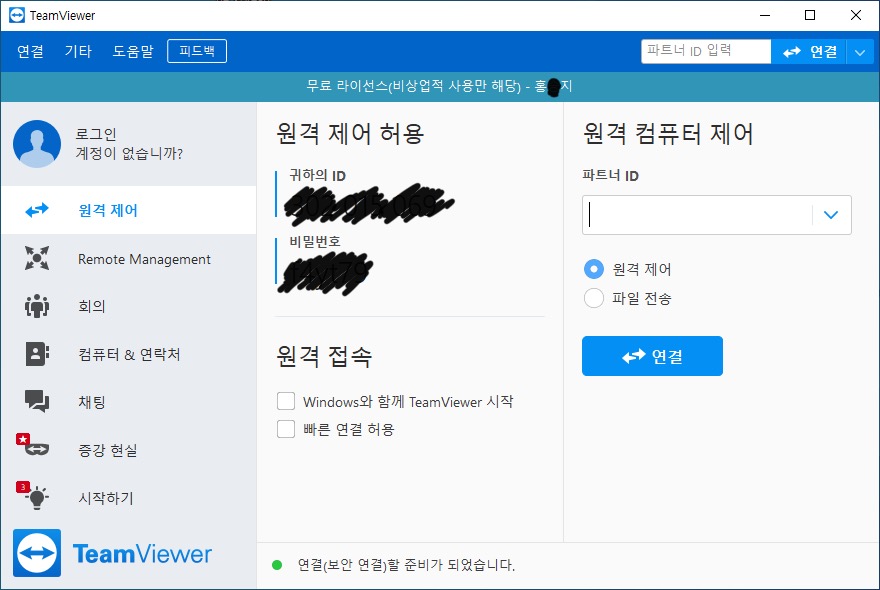Maximize the TeamViewer window

point(810,15)
